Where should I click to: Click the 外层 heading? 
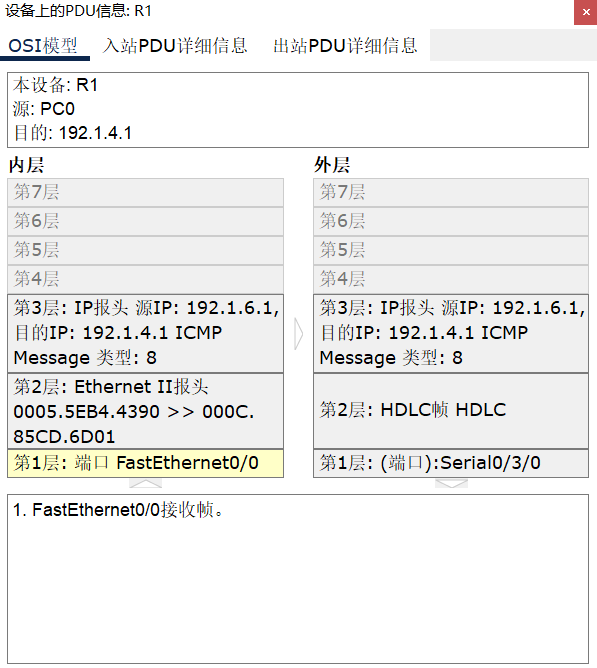point(332,165)
